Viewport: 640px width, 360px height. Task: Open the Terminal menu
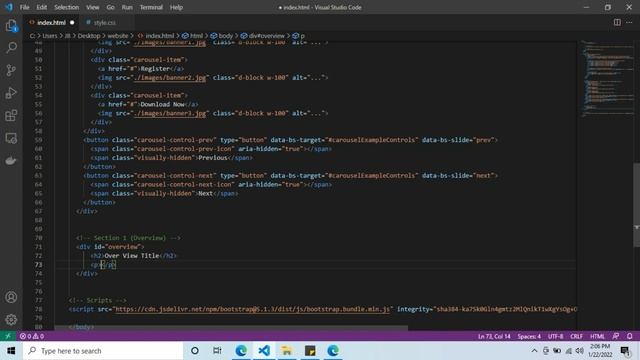click(x=151, y=7)
